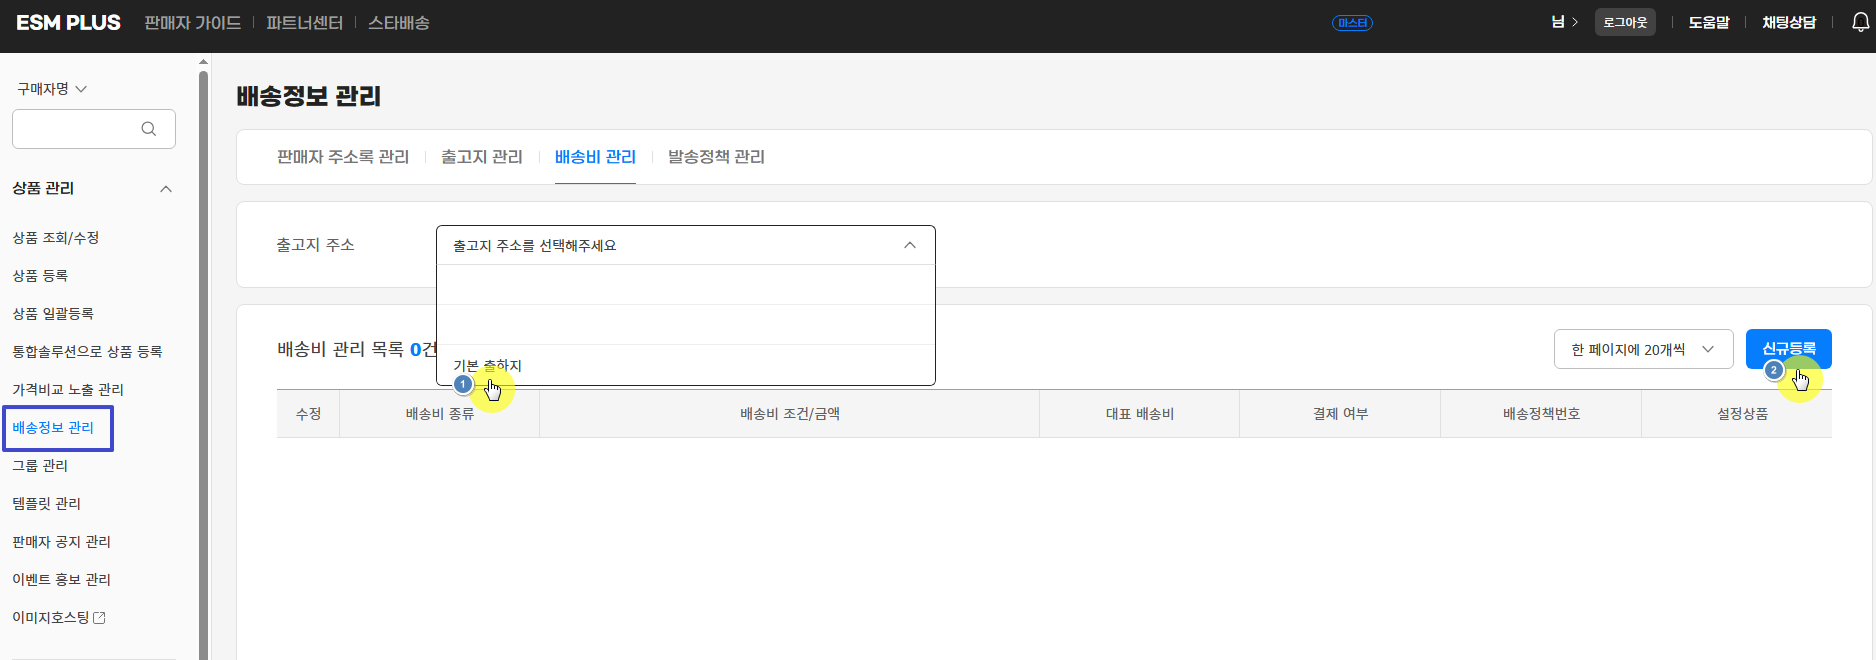
Task: Click the ESM PLUS logo
Action: (x=68, y=22)
